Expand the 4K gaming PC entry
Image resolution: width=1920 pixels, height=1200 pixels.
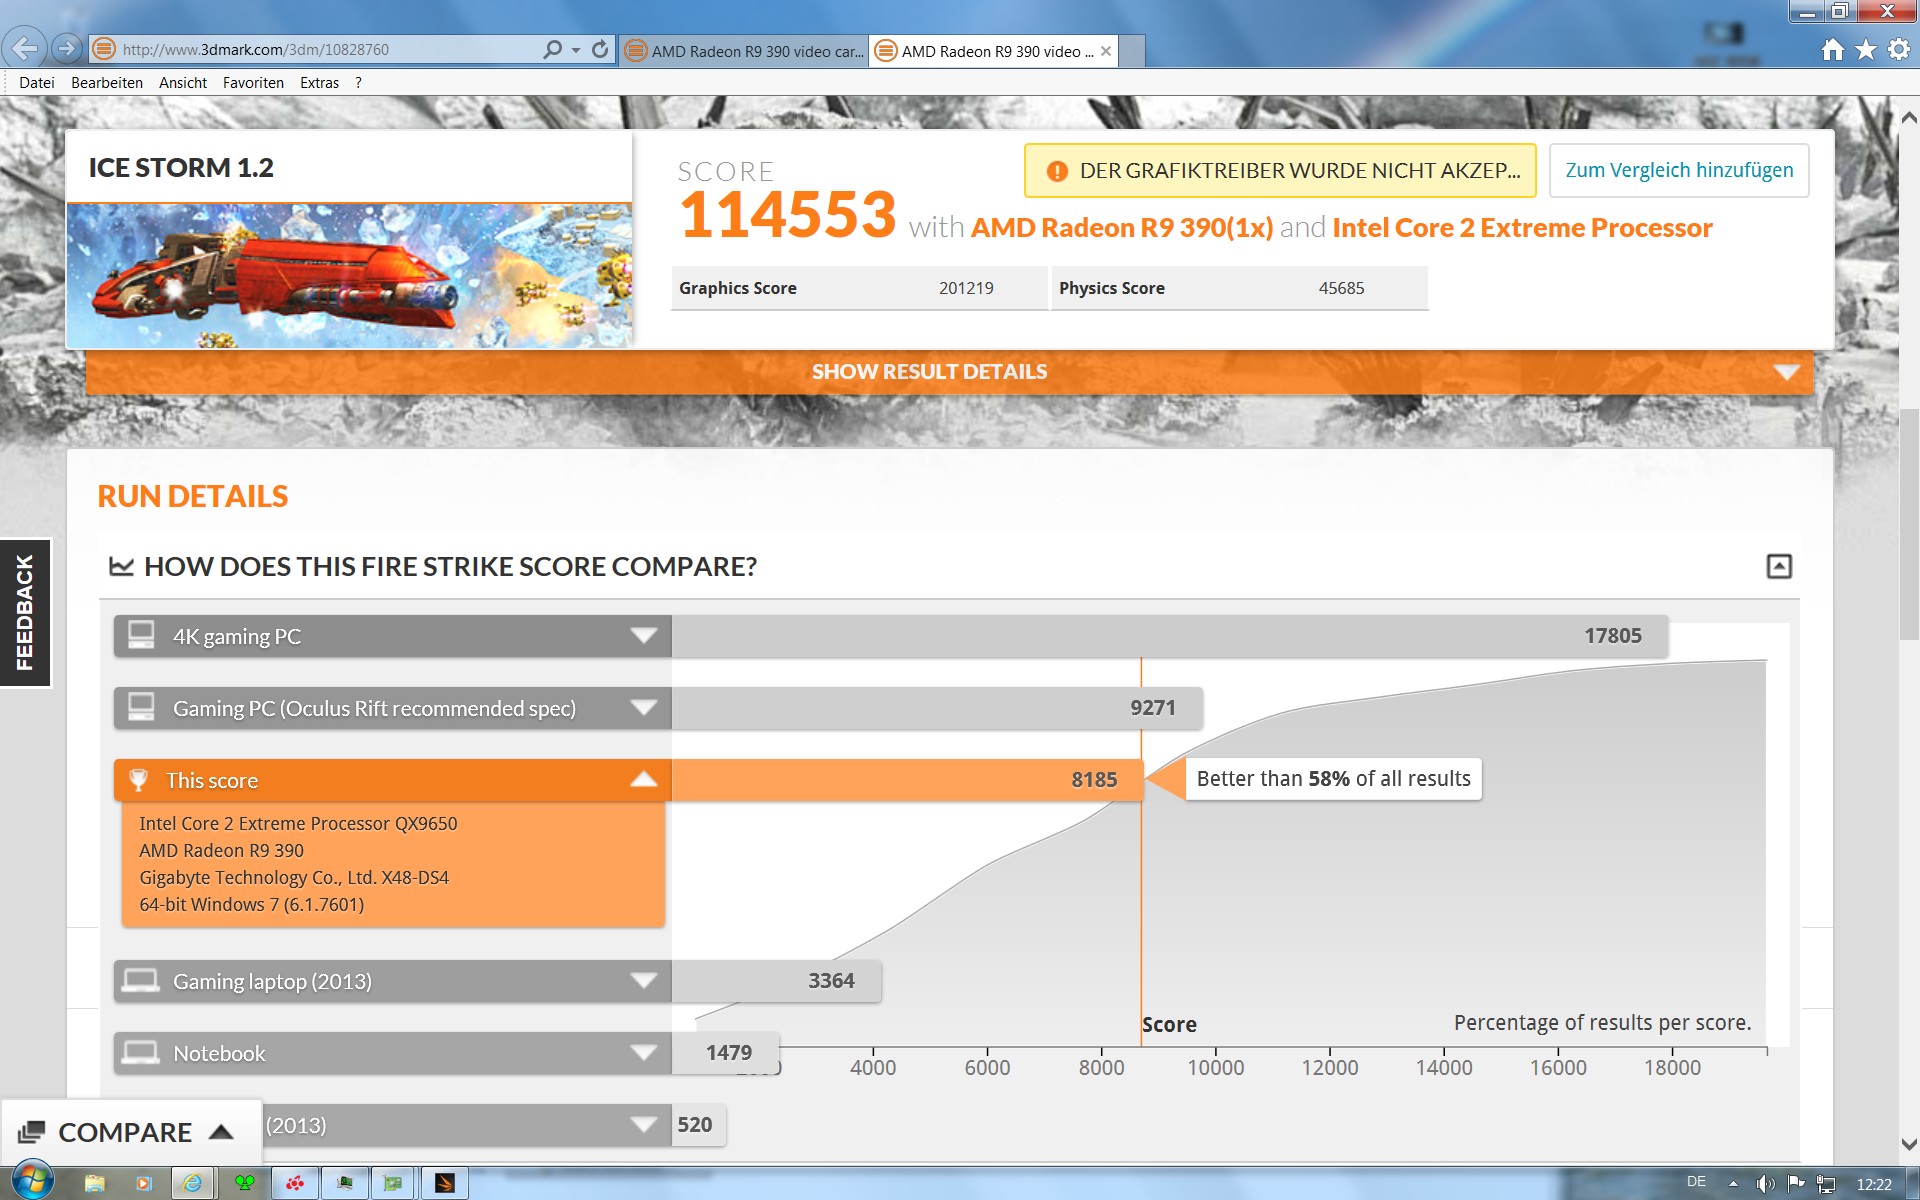click(643, 636)
